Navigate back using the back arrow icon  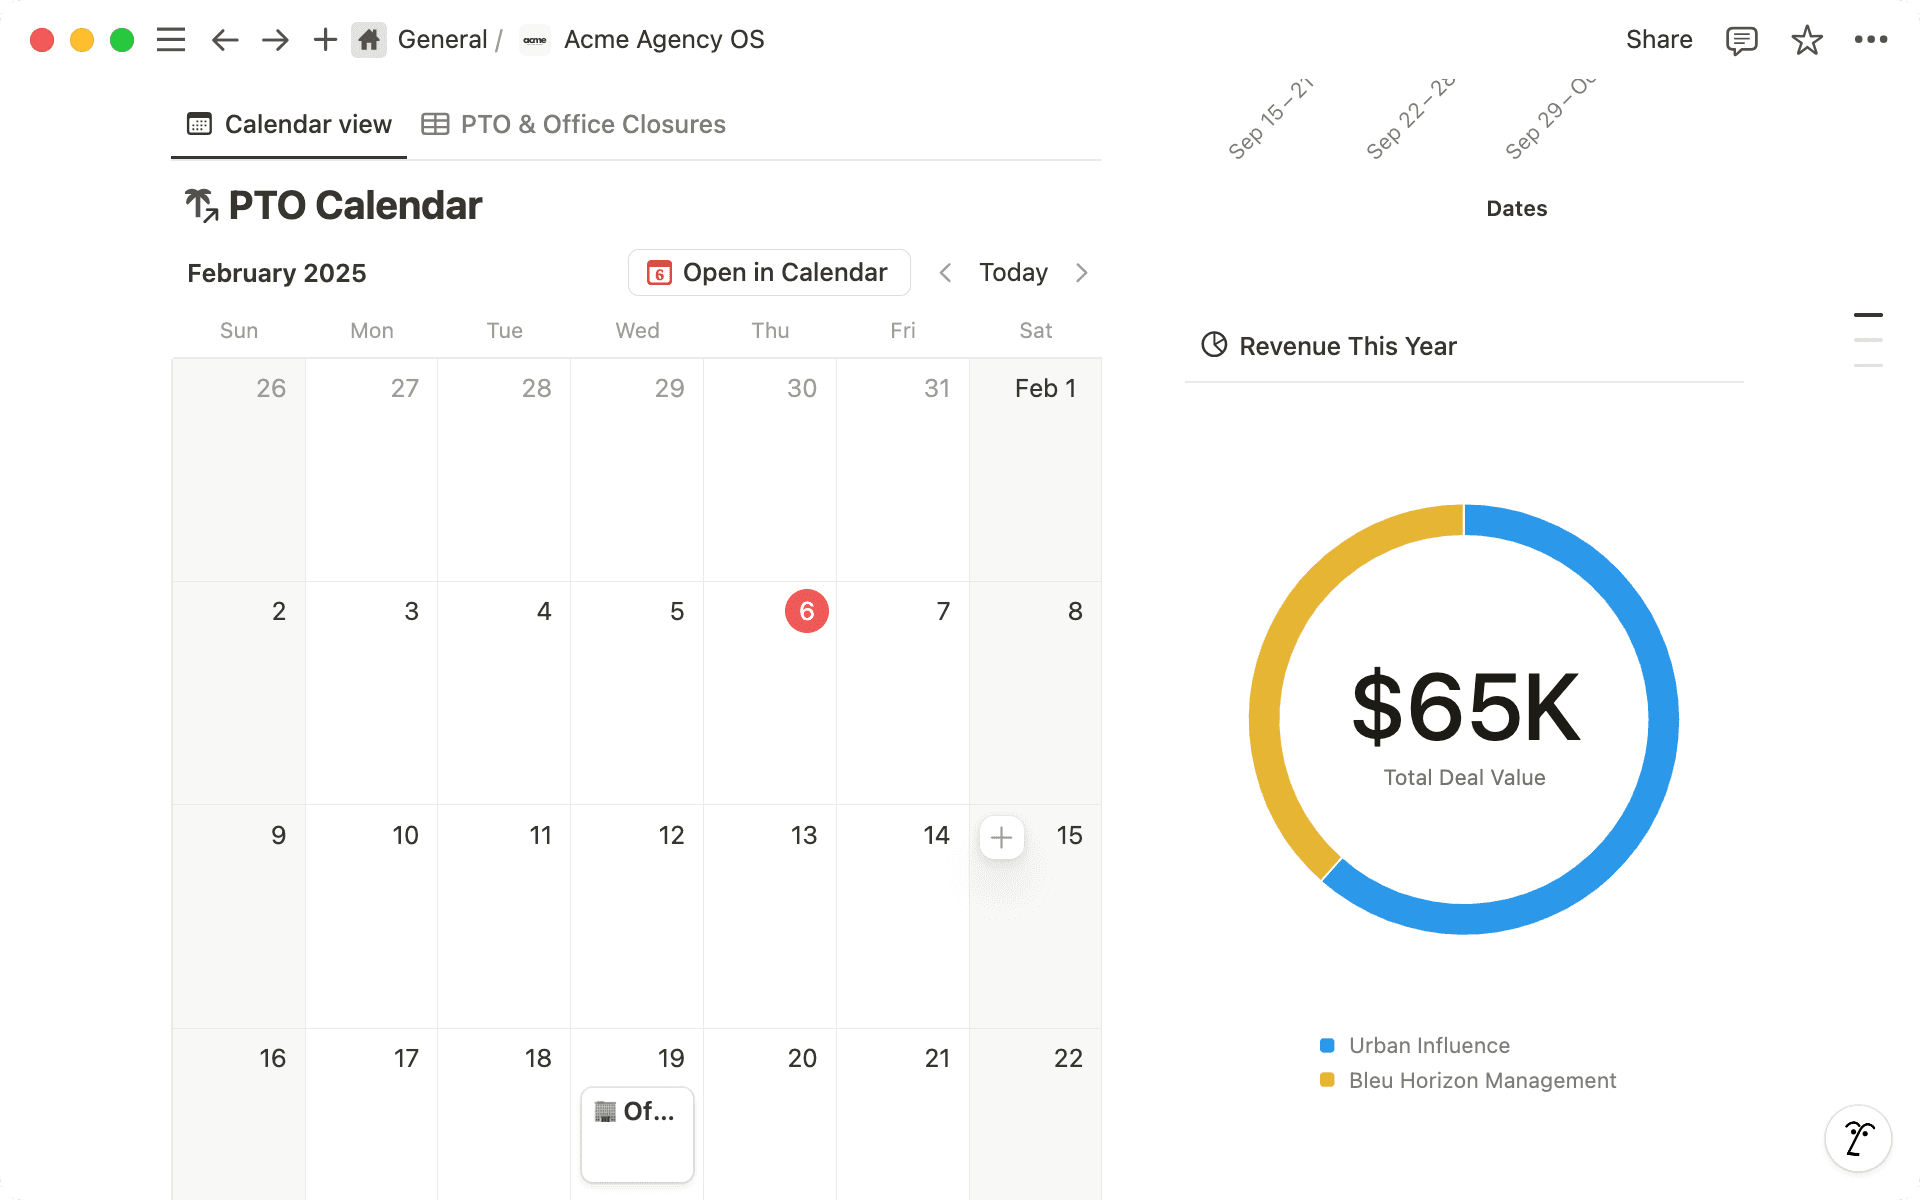(x=224, y=39)
